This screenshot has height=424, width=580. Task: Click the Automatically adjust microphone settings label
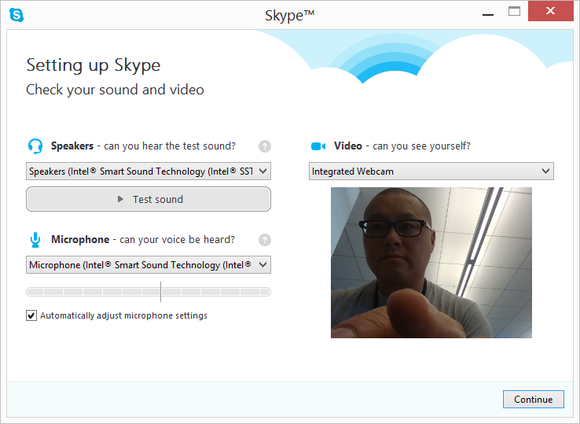[124, 316]
